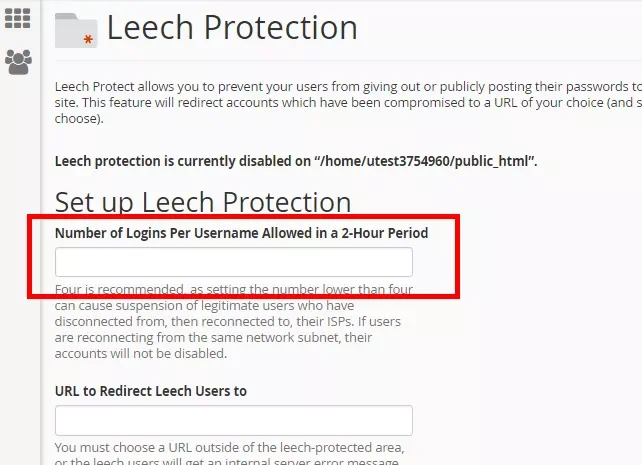Click the Set up Leech Protection heading
642x465 pixels.
click(x=203, y=202)
